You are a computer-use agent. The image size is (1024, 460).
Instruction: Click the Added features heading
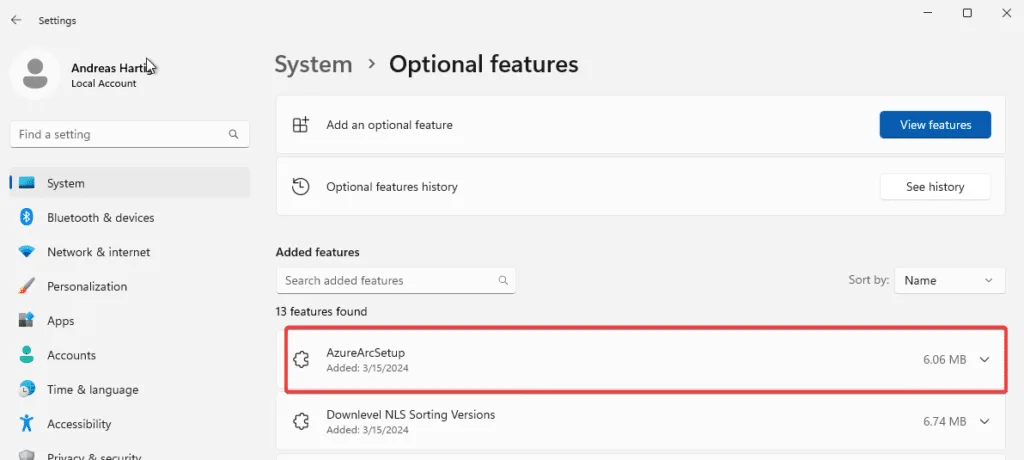[317, 252]
